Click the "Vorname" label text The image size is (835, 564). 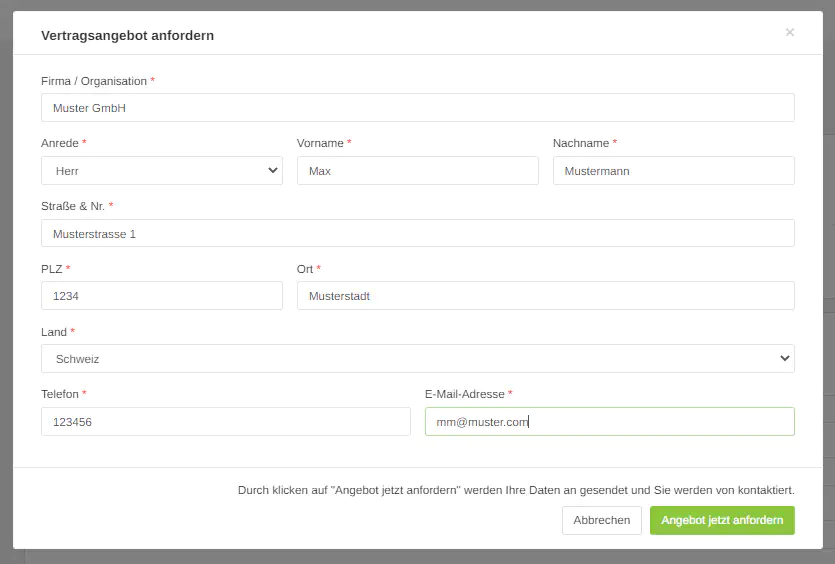(320, 144)
